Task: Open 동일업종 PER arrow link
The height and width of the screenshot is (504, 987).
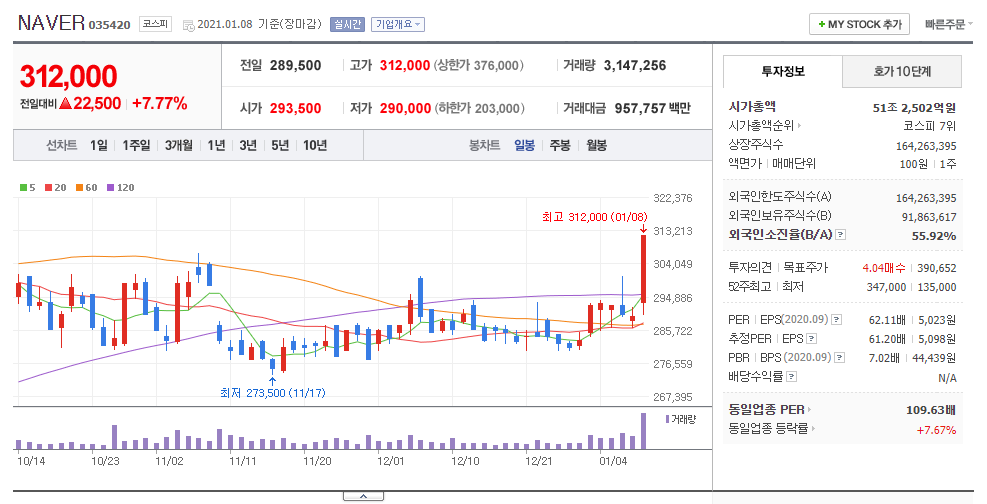Action: click(809, 410)
